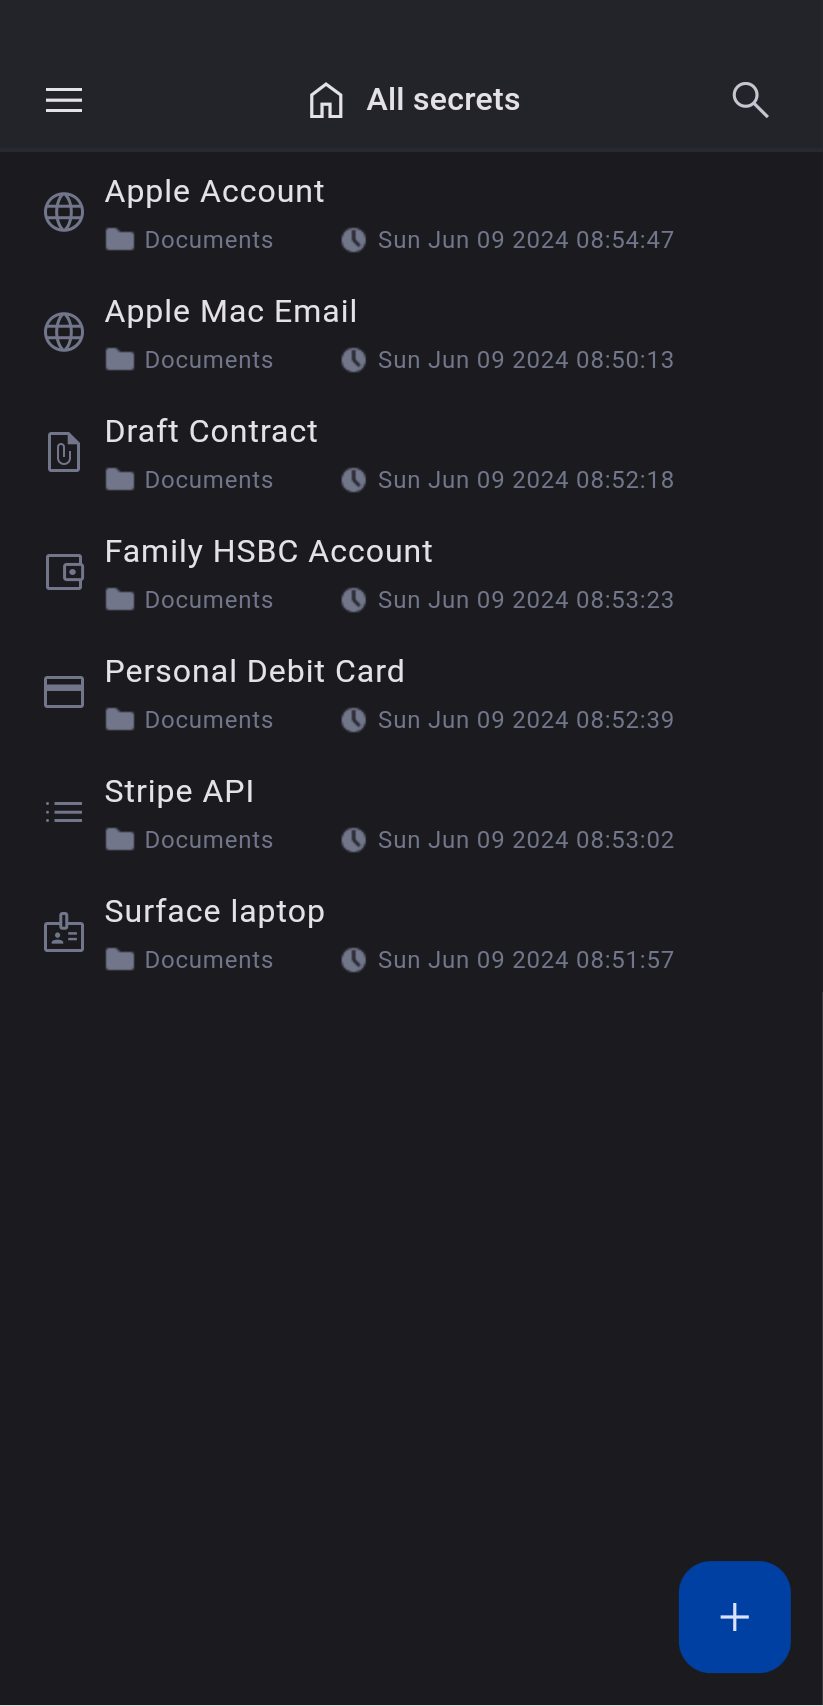The image size is (823, 1706).
Task: Click the card icon for Personal Debit Card
Action: [x=64, y=692]
